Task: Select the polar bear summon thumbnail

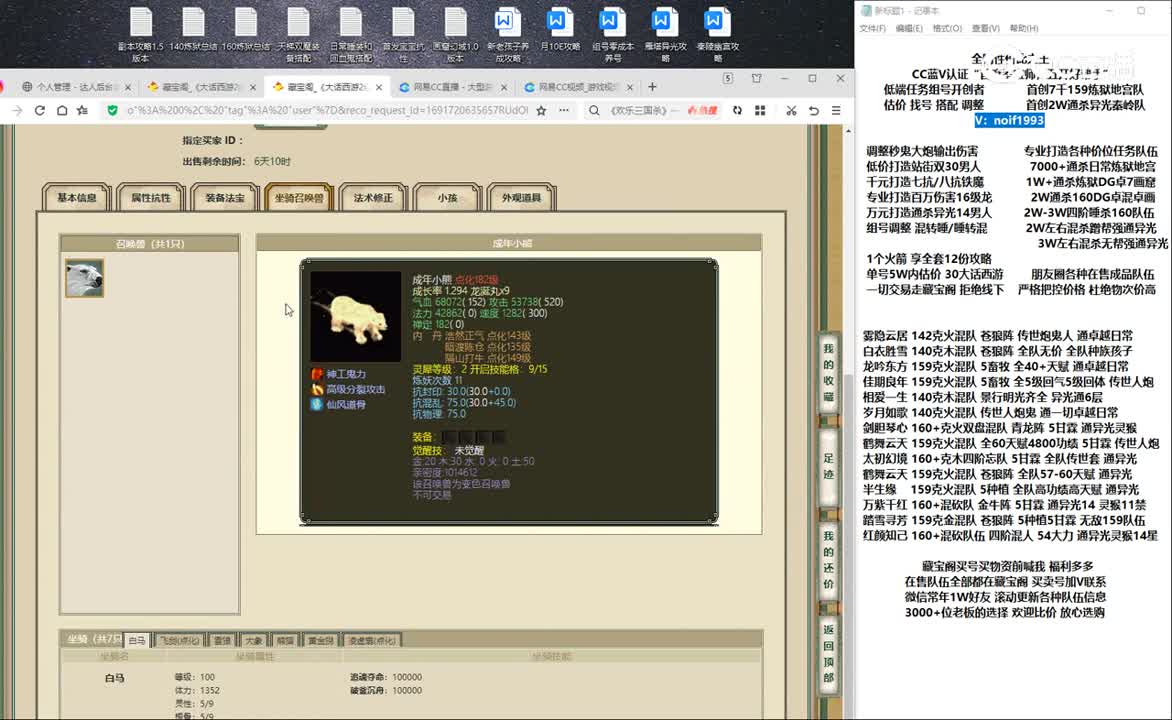Action: tap(84, 278)
